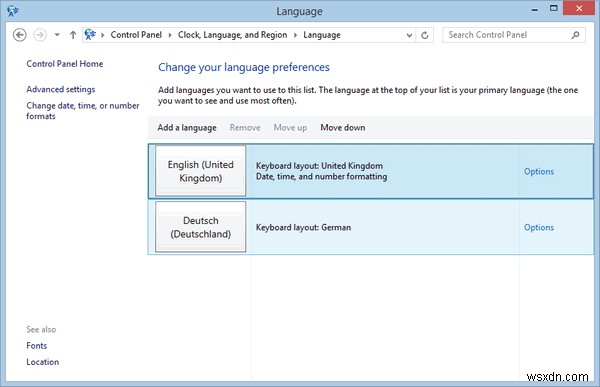Expand chevron after Control Panel breadcrumb
The width and height of the screenshot is (600, 387).
(170, 35)
